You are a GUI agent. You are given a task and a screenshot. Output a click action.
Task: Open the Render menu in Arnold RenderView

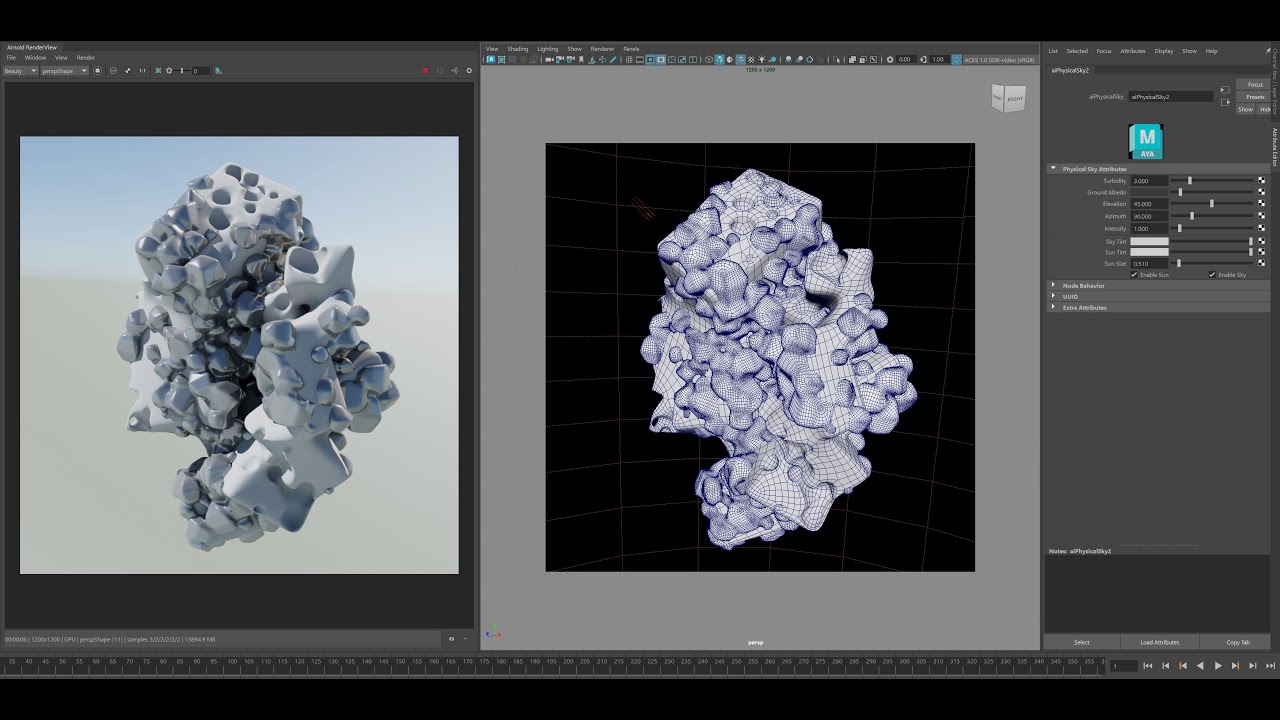pos(86,58)
